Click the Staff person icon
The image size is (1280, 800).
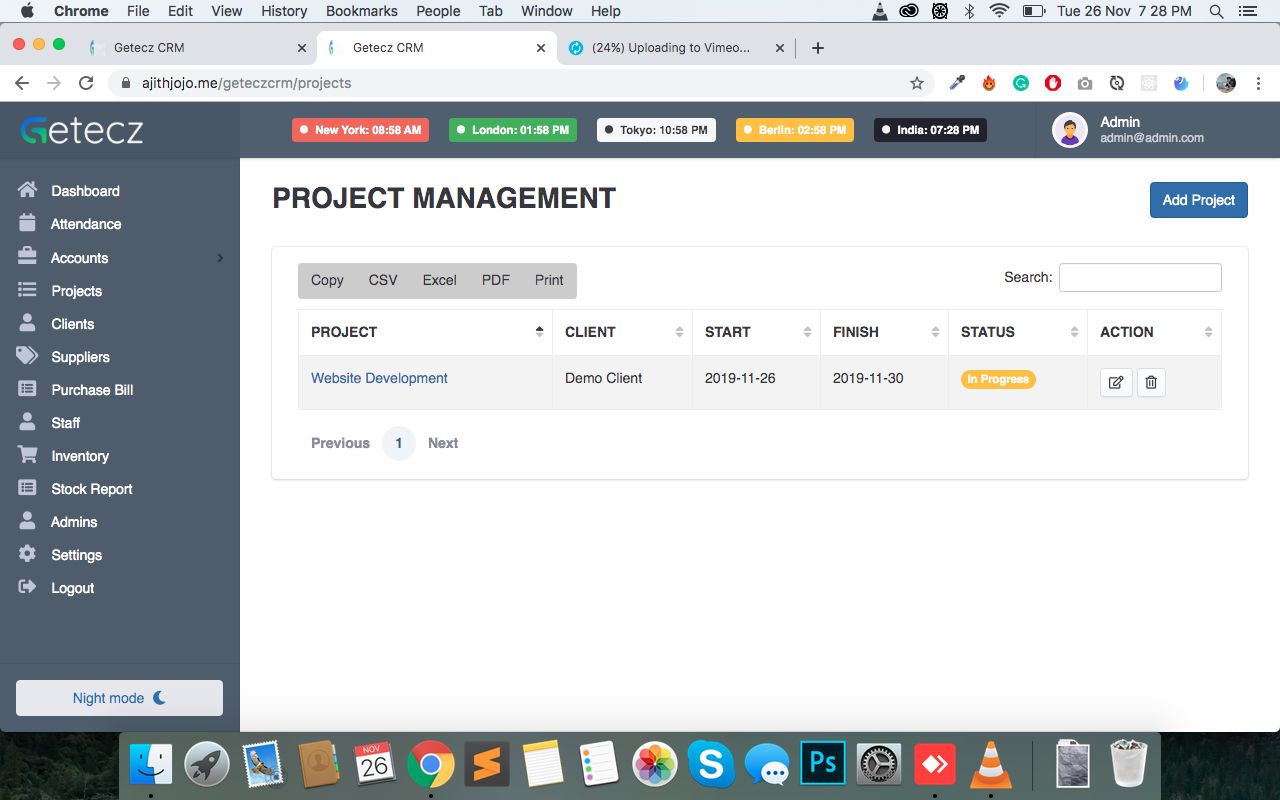tap(28, 422)
